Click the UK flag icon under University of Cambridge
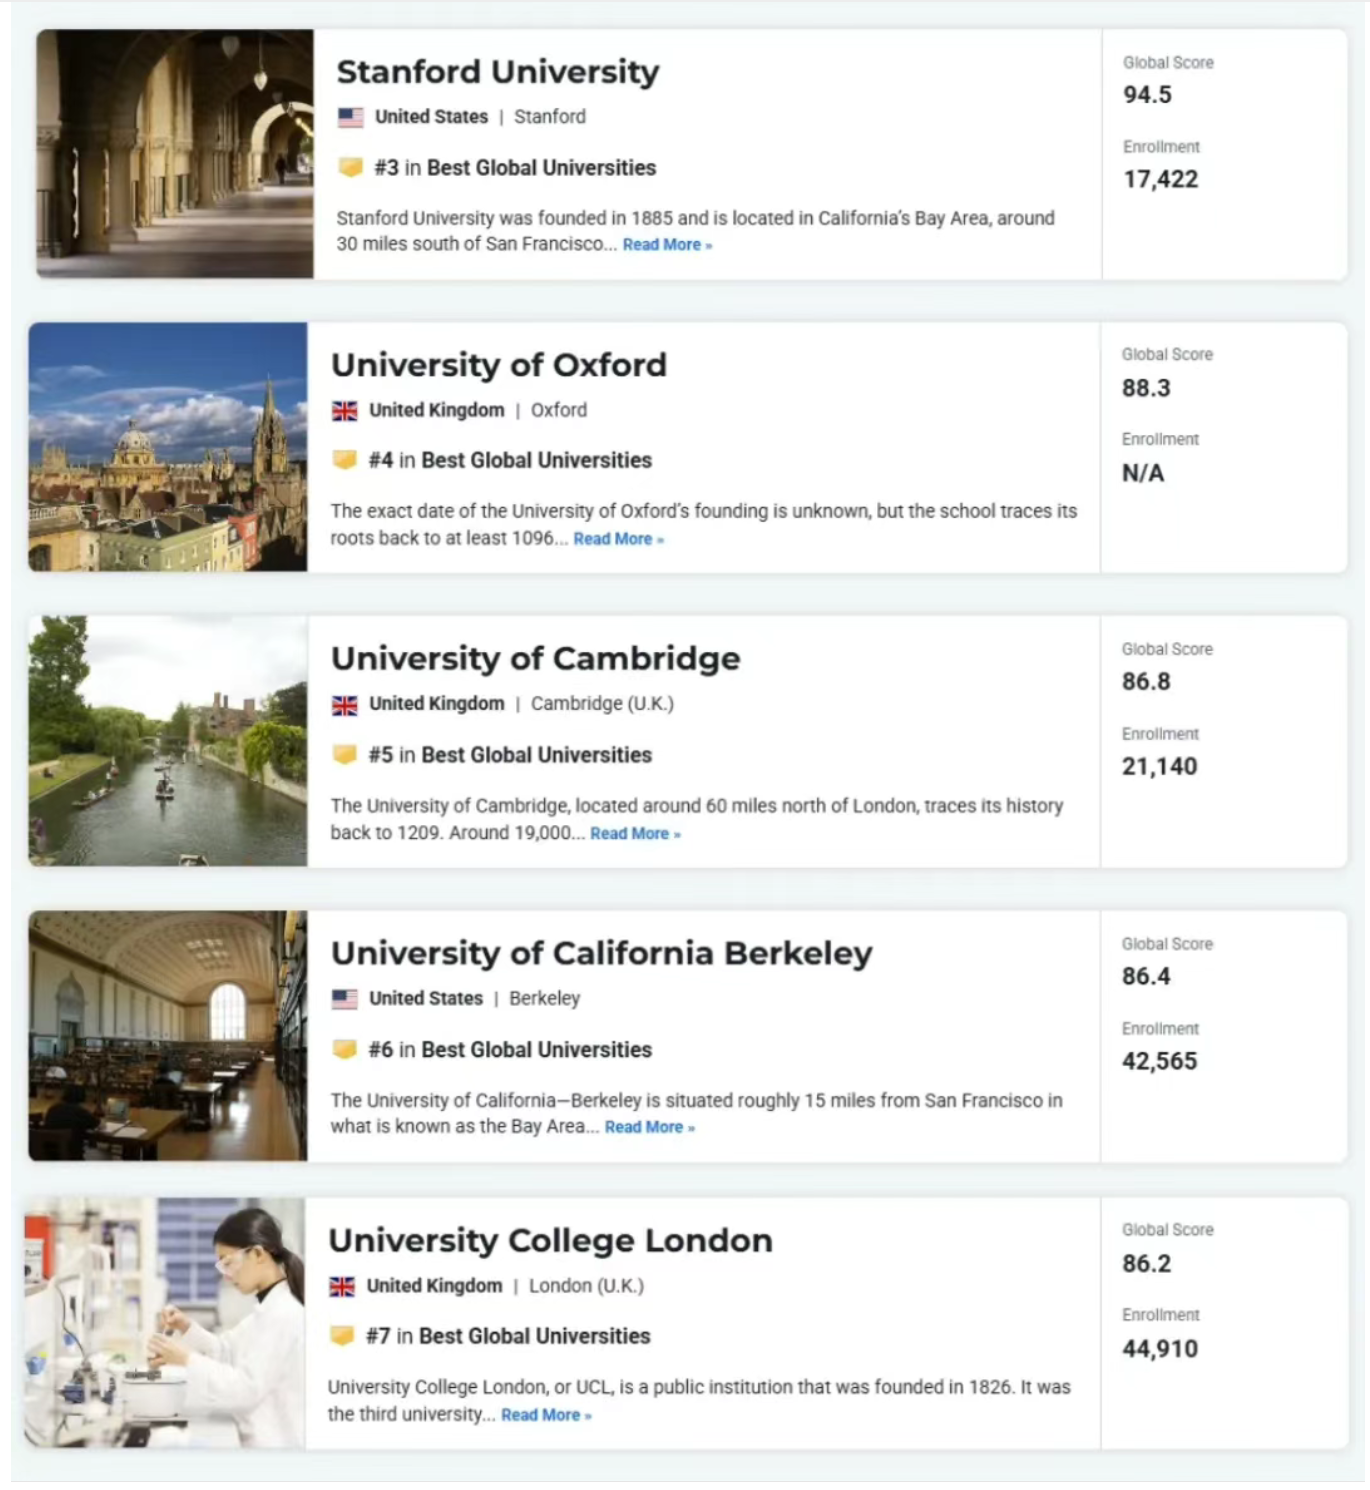 pos(344,705)
